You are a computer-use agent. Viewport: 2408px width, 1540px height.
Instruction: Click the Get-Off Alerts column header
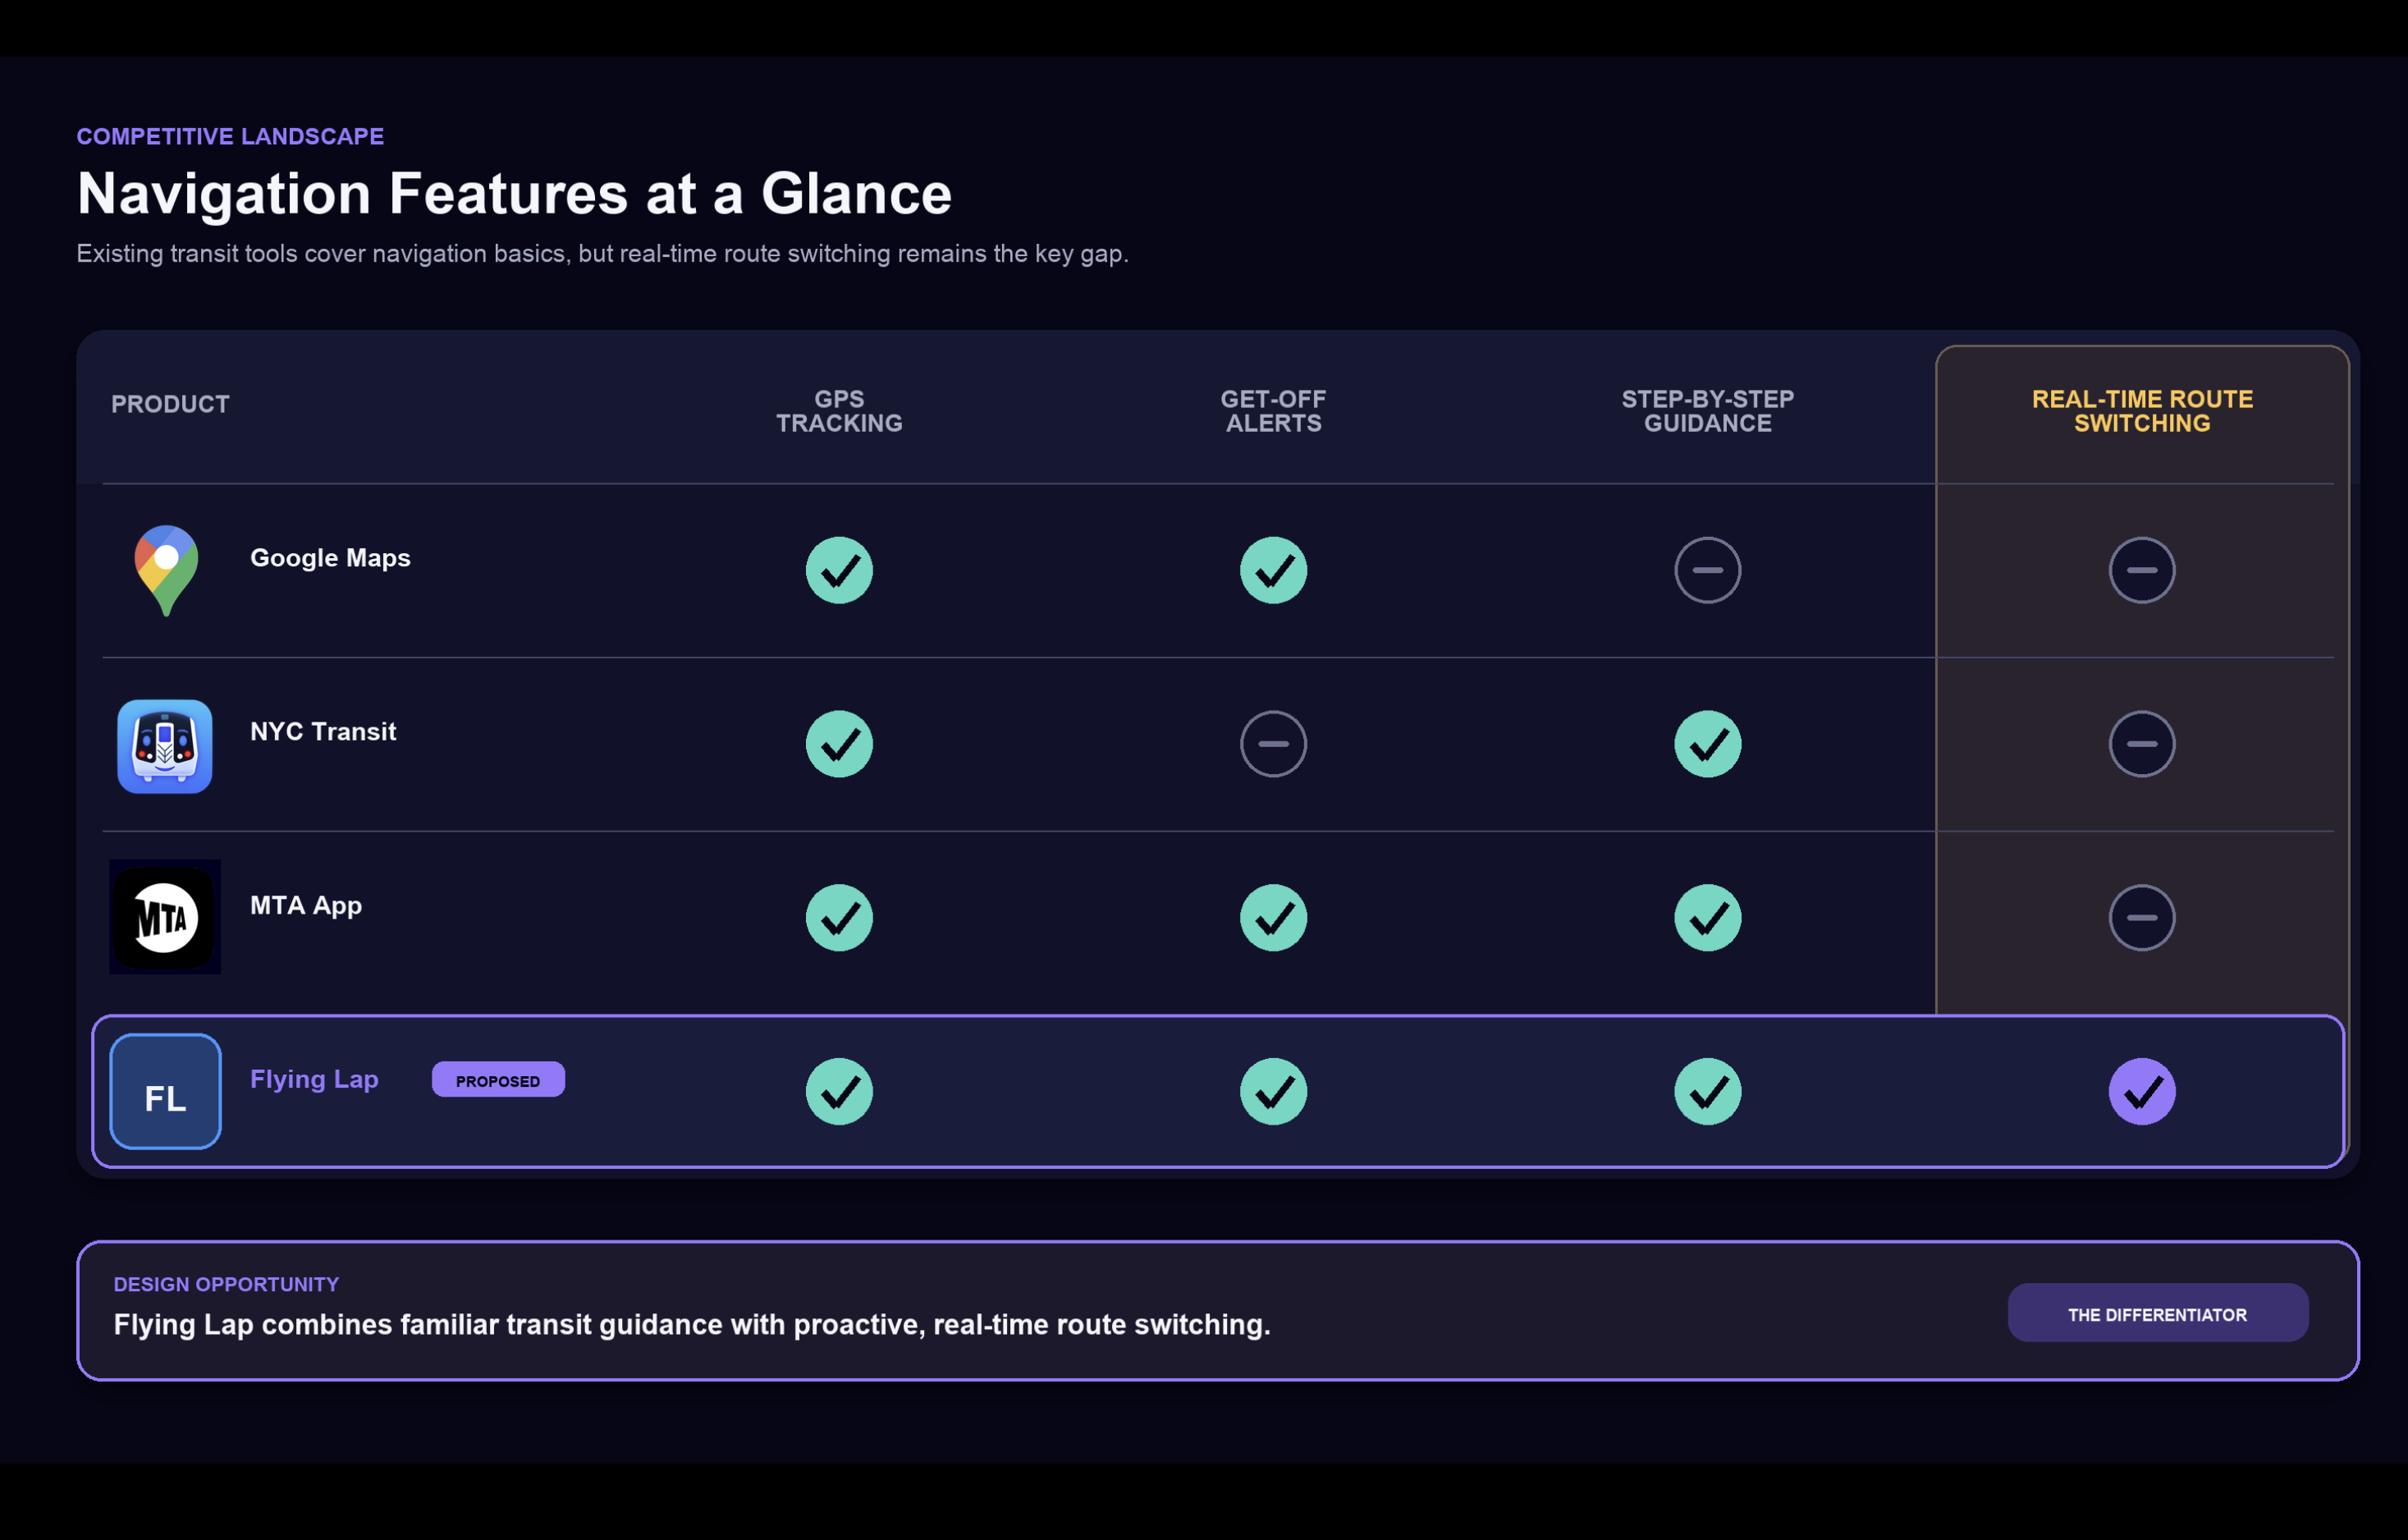coord(1273,411)
